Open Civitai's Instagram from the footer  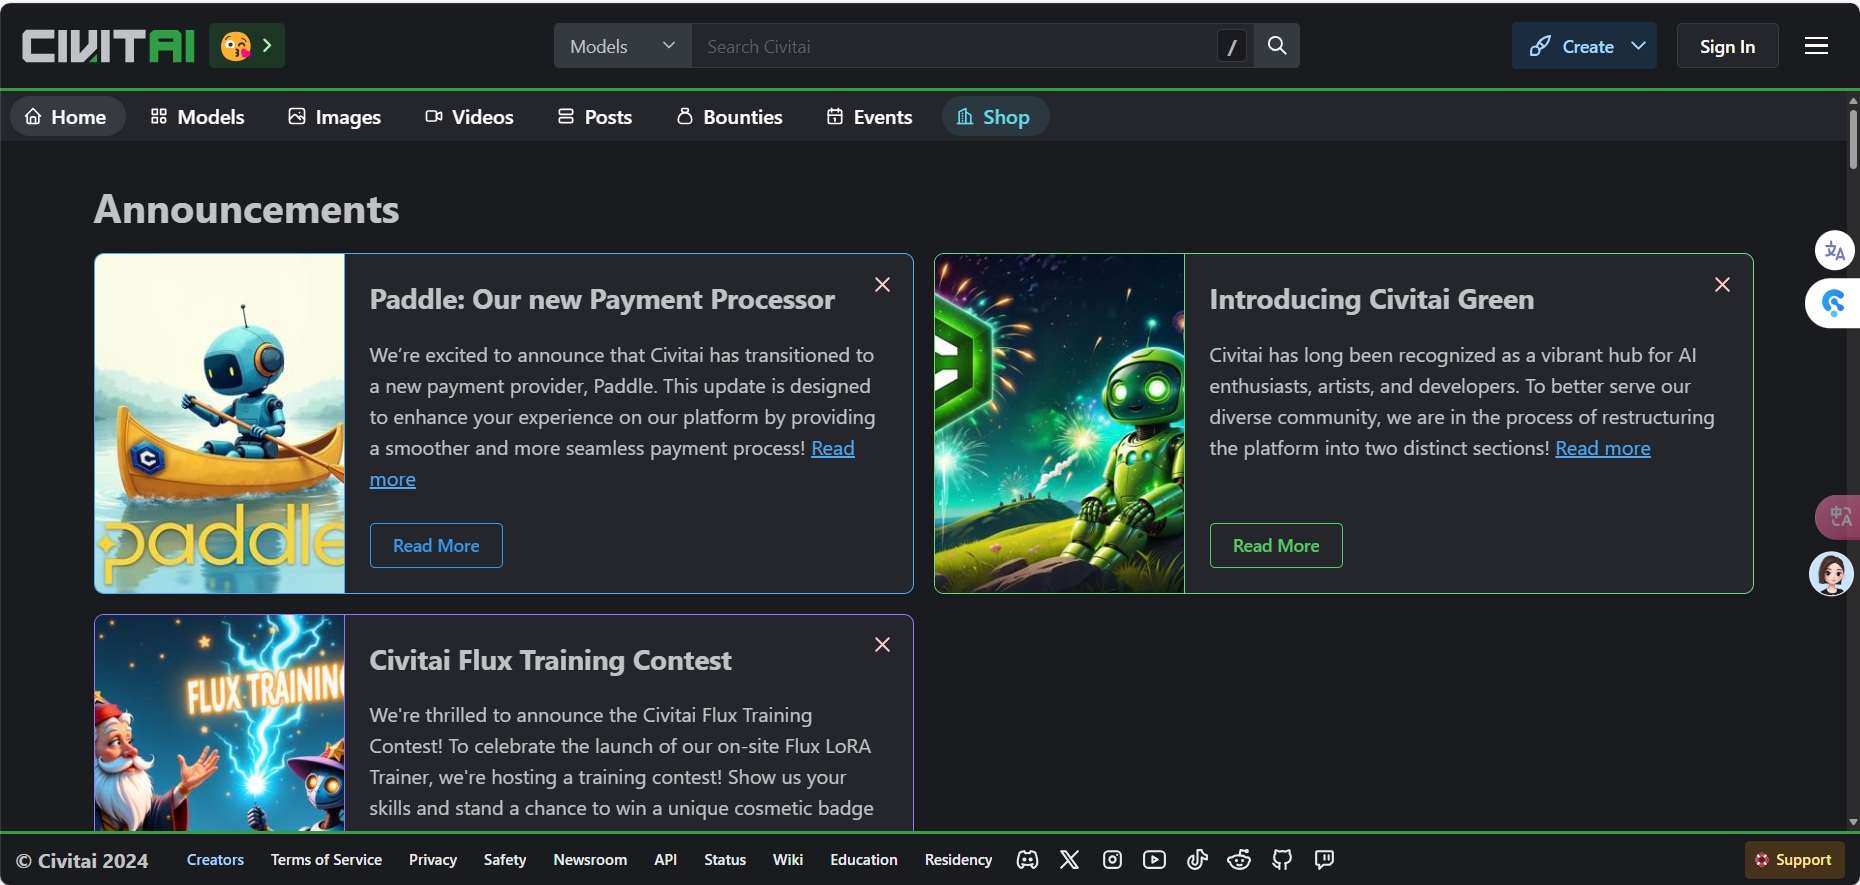[x=1112, y=860]
